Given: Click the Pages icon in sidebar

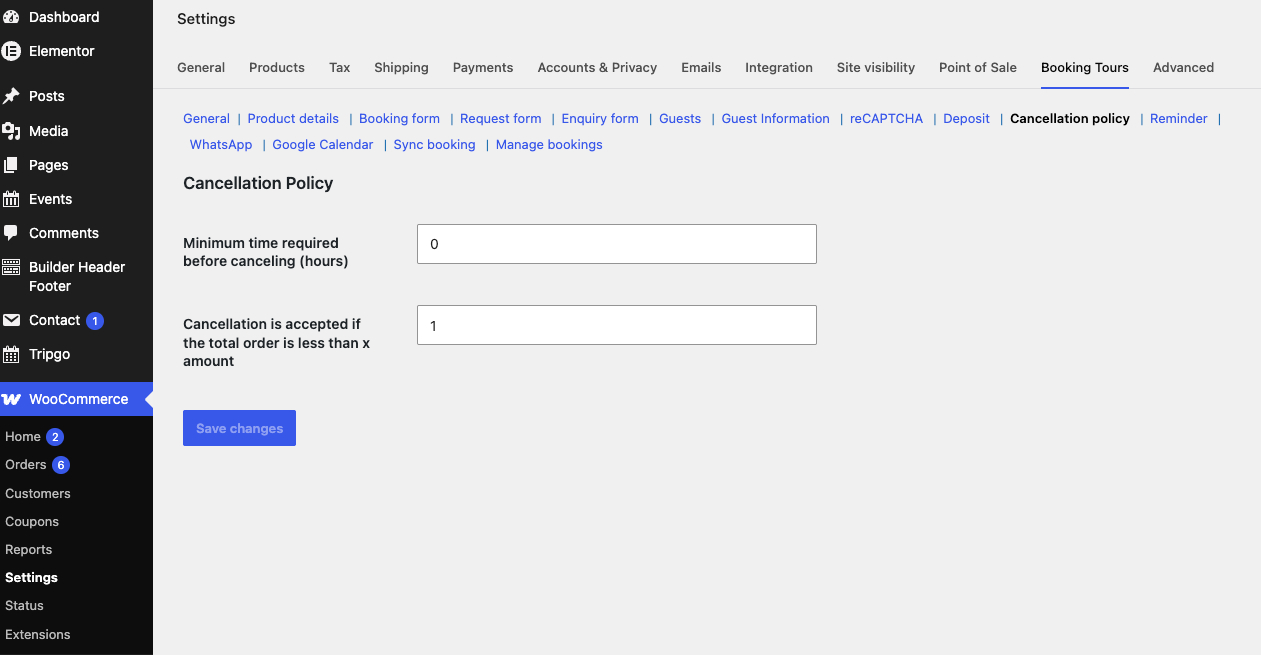Looking at the screenshot, I should [x=11, y=165].
